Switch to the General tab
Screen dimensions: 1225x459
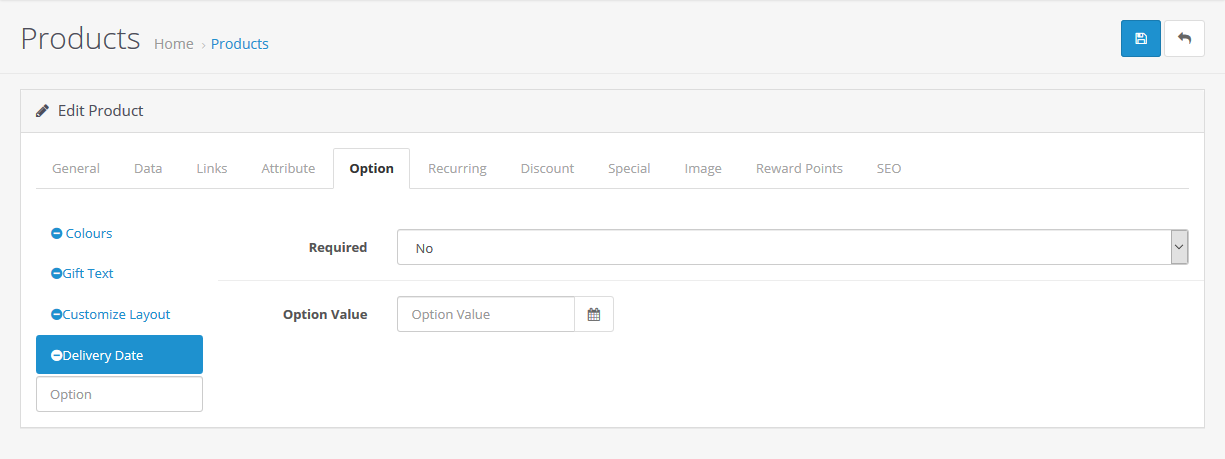(x=76, y=168)
